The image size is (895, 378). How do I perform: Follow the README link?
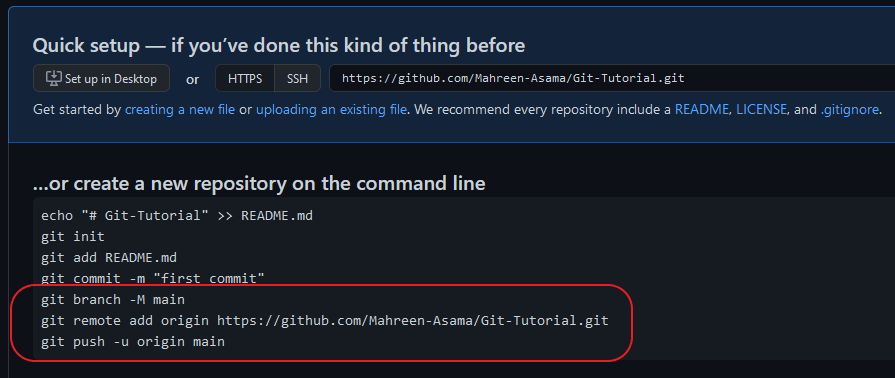[x=702, y=109]
